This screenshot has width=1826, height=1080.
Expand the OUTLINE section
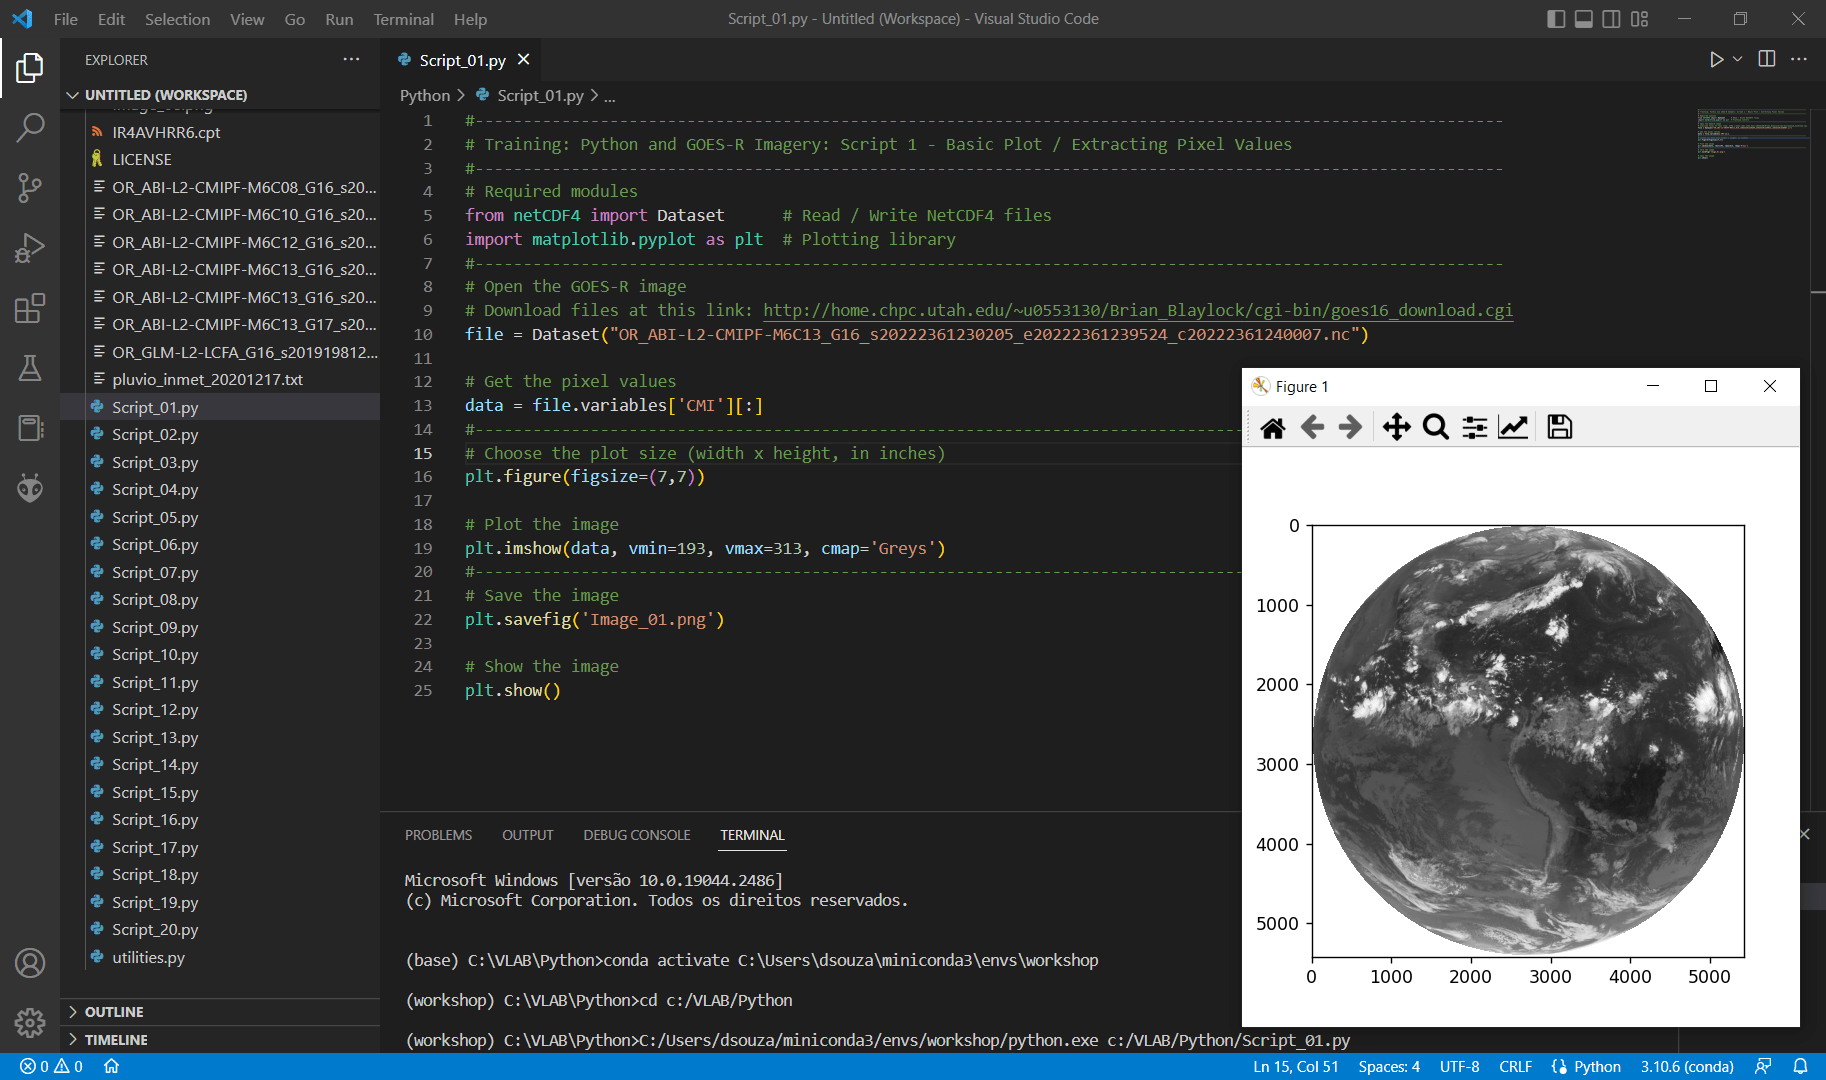(x=220, y=1012)
